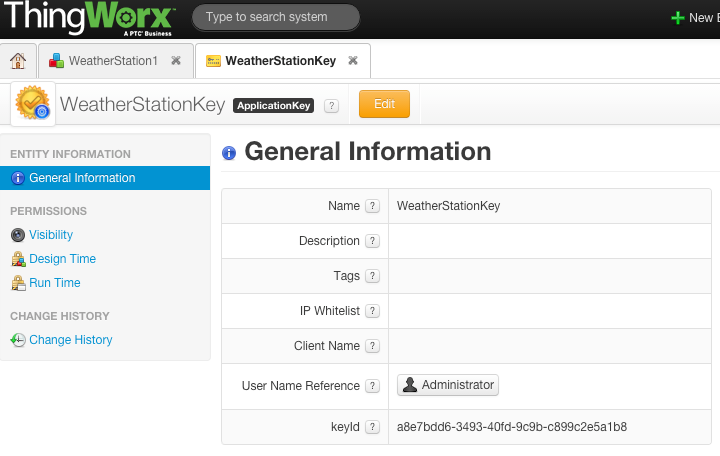Screen dimensions: 720x456
Task: Click the Change History clock icon
Action: (x=18, y=340)
